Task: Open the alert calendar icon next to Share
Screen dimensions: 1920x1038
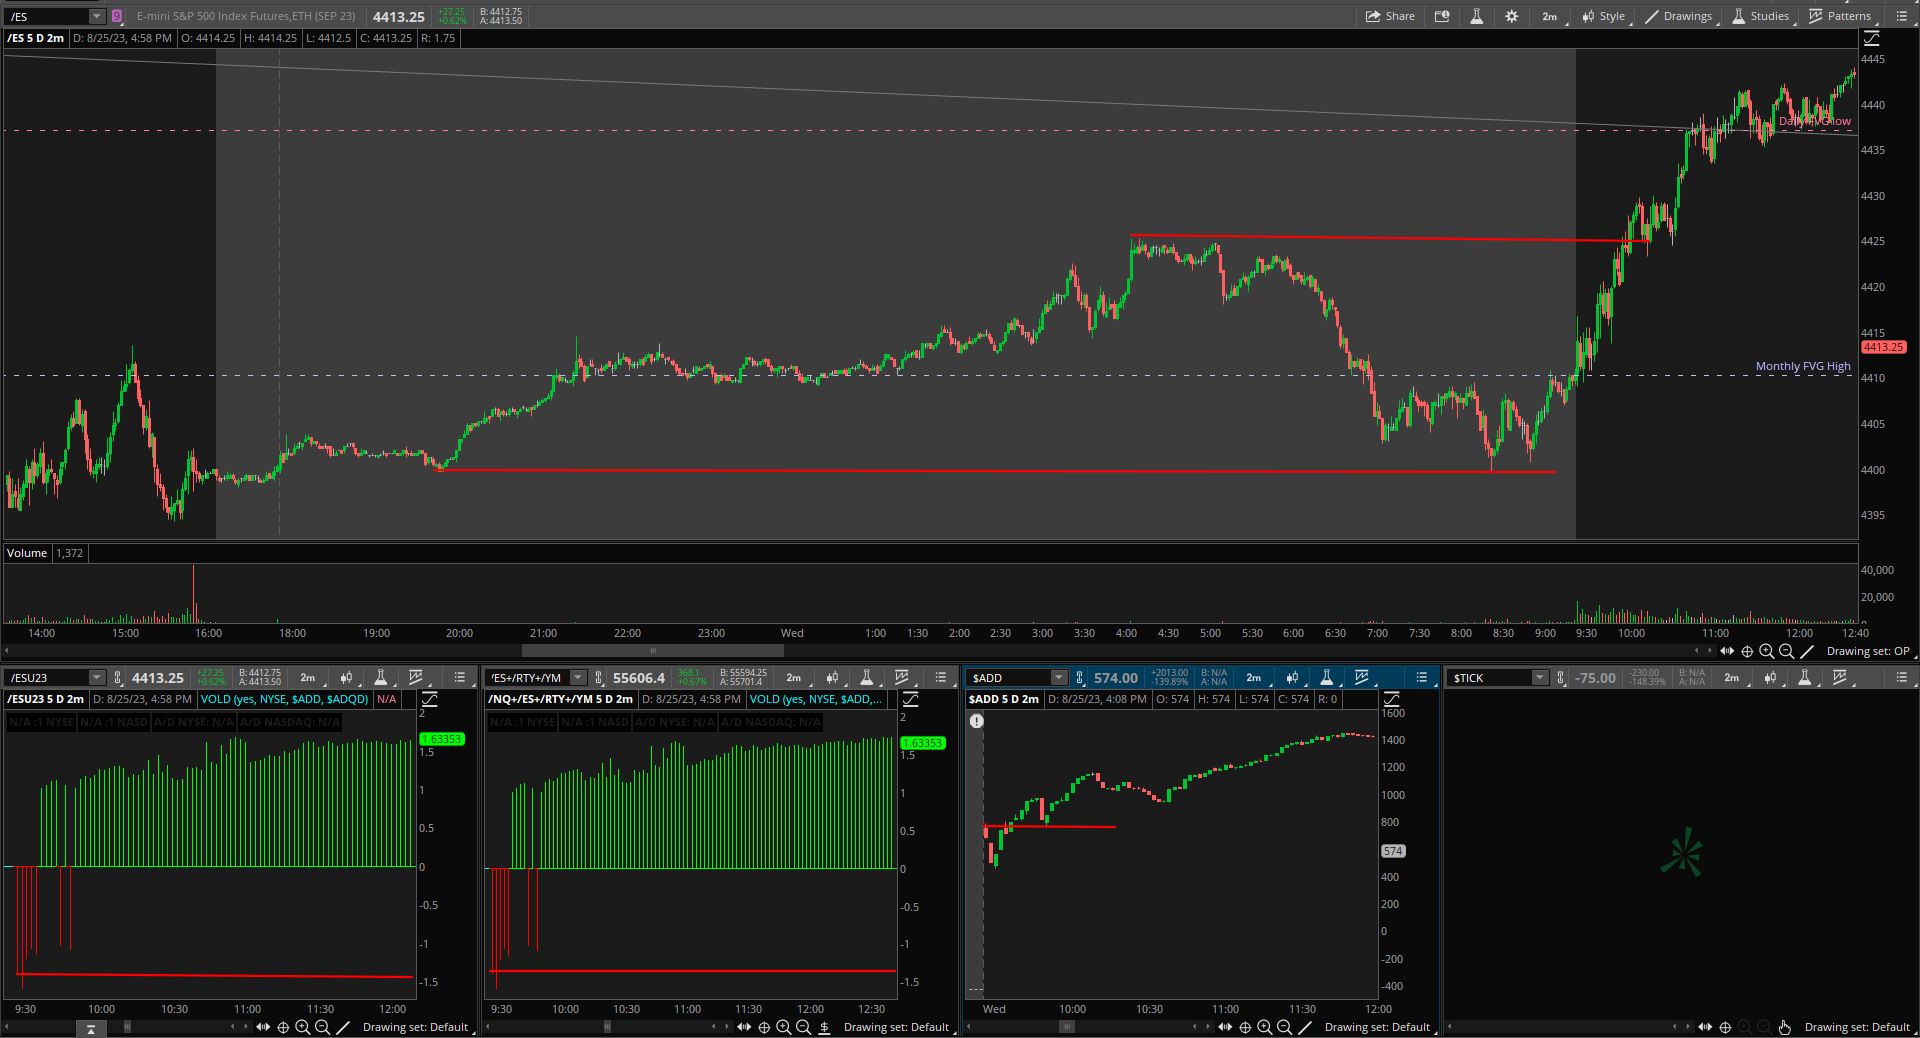Action: [x=1442, y=16]
